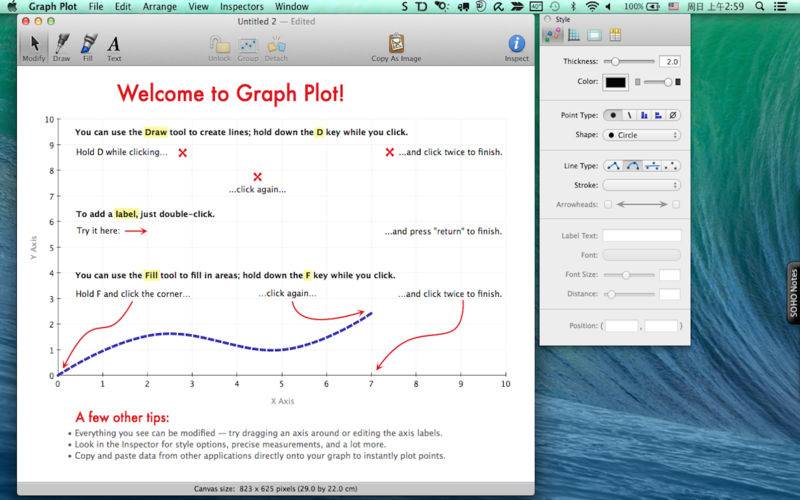The height and width of the screenshot is (500, 800).
Task: Switch to the canvas inspector tab icon
Action: pos(594,35)
